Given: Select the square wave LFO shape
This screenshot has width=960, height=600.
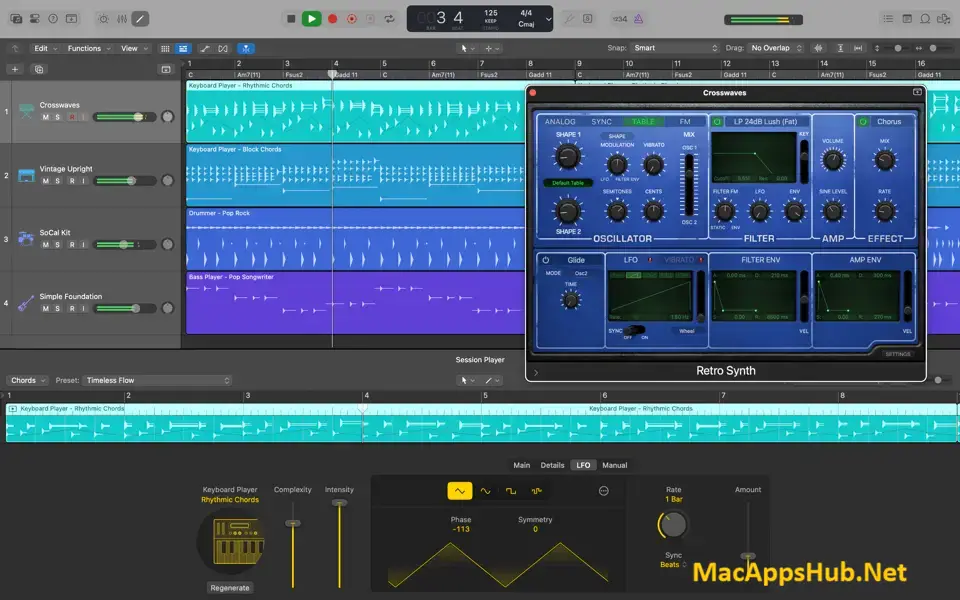Looking at the screenshot, I should click(511, 490).
